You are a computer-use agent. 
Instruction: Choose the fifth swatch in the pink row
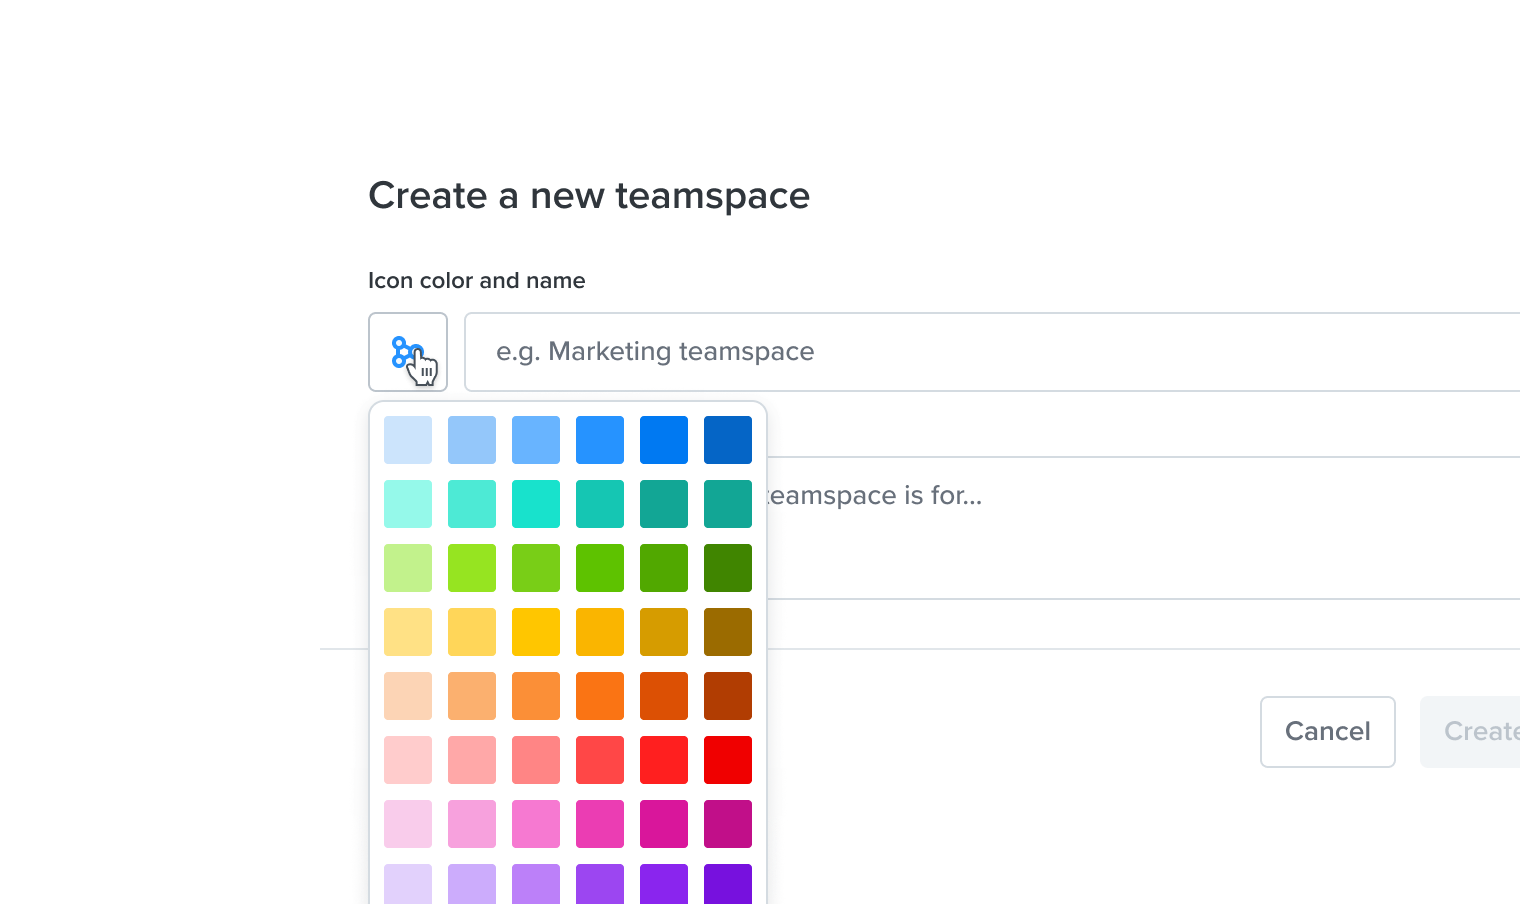pyautogui.click(x=664, y=824)
